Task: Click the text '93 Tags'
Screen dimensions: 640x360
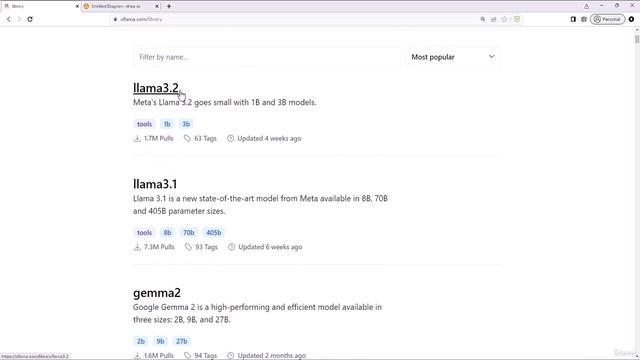Action: pos(206,247)
